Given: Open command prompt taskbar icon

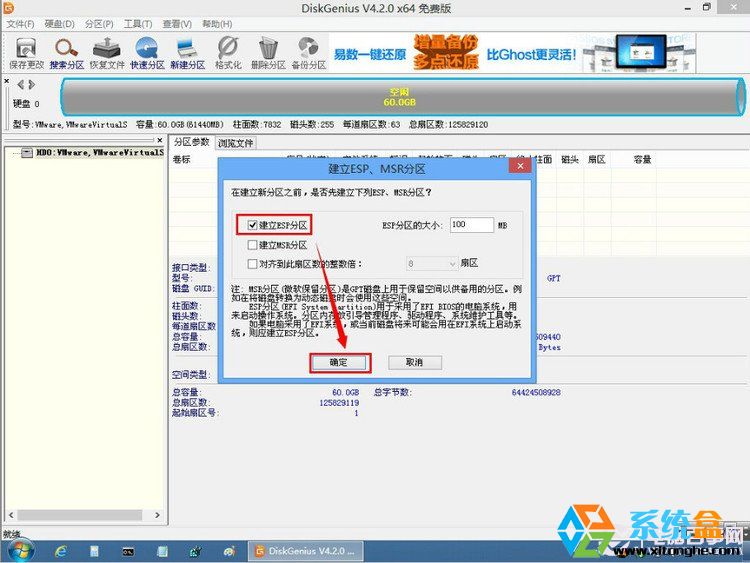Looking at the screenshot, I should [128, 552].
